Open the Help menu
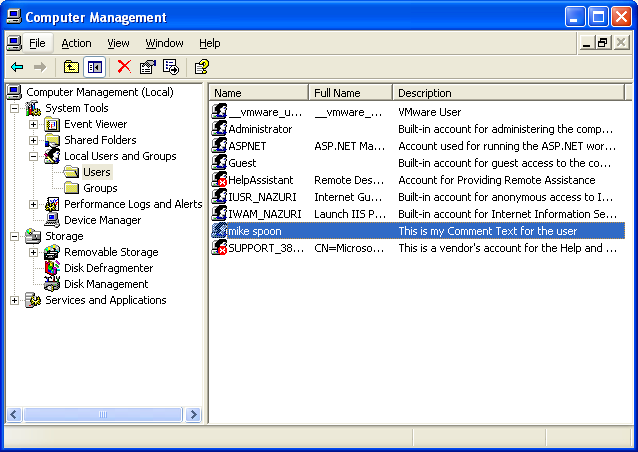Image resolution: width=638 pixels, height=452 pixels. [210, 43]
